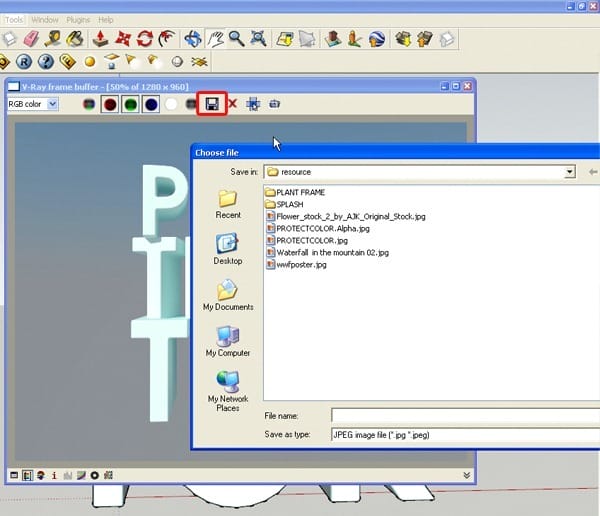The image size is (600, 516).
Task: Expand the 'Save in' resource dropdown
Action: point(570,172)
